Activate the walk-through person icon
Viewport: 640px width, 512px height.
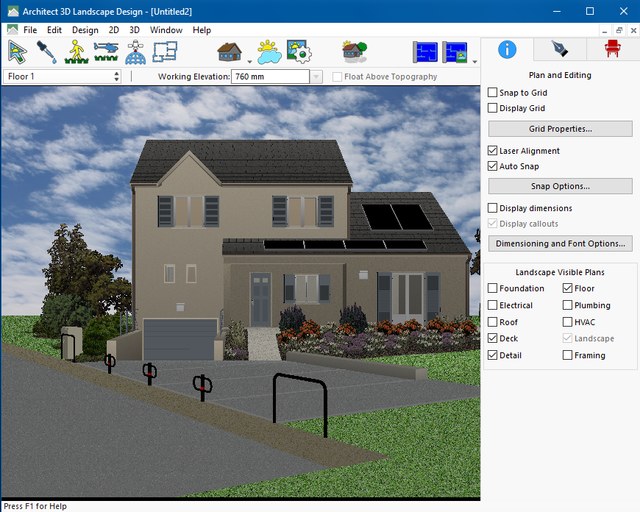coord(76,51)
